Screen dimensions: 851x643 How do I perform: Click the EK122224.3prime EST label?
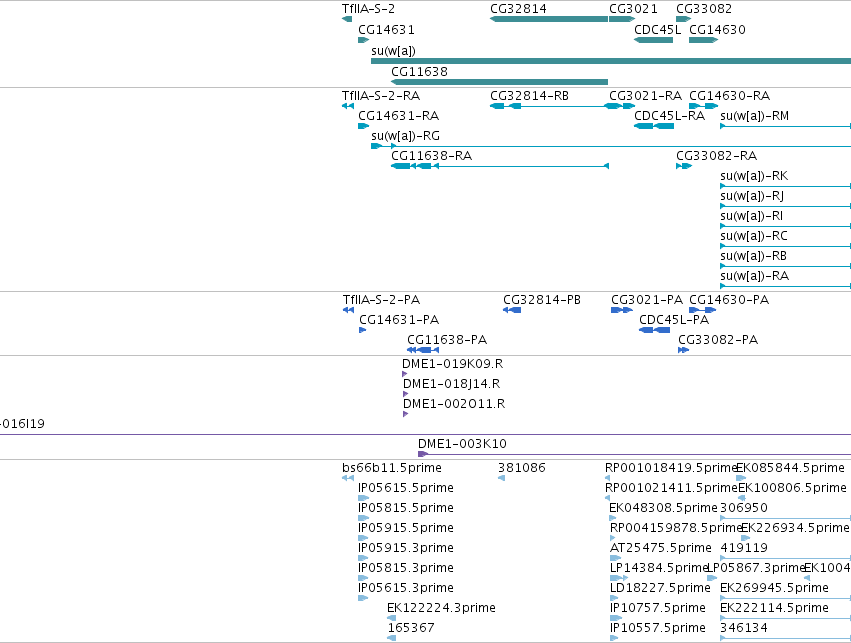coord(441,608)
